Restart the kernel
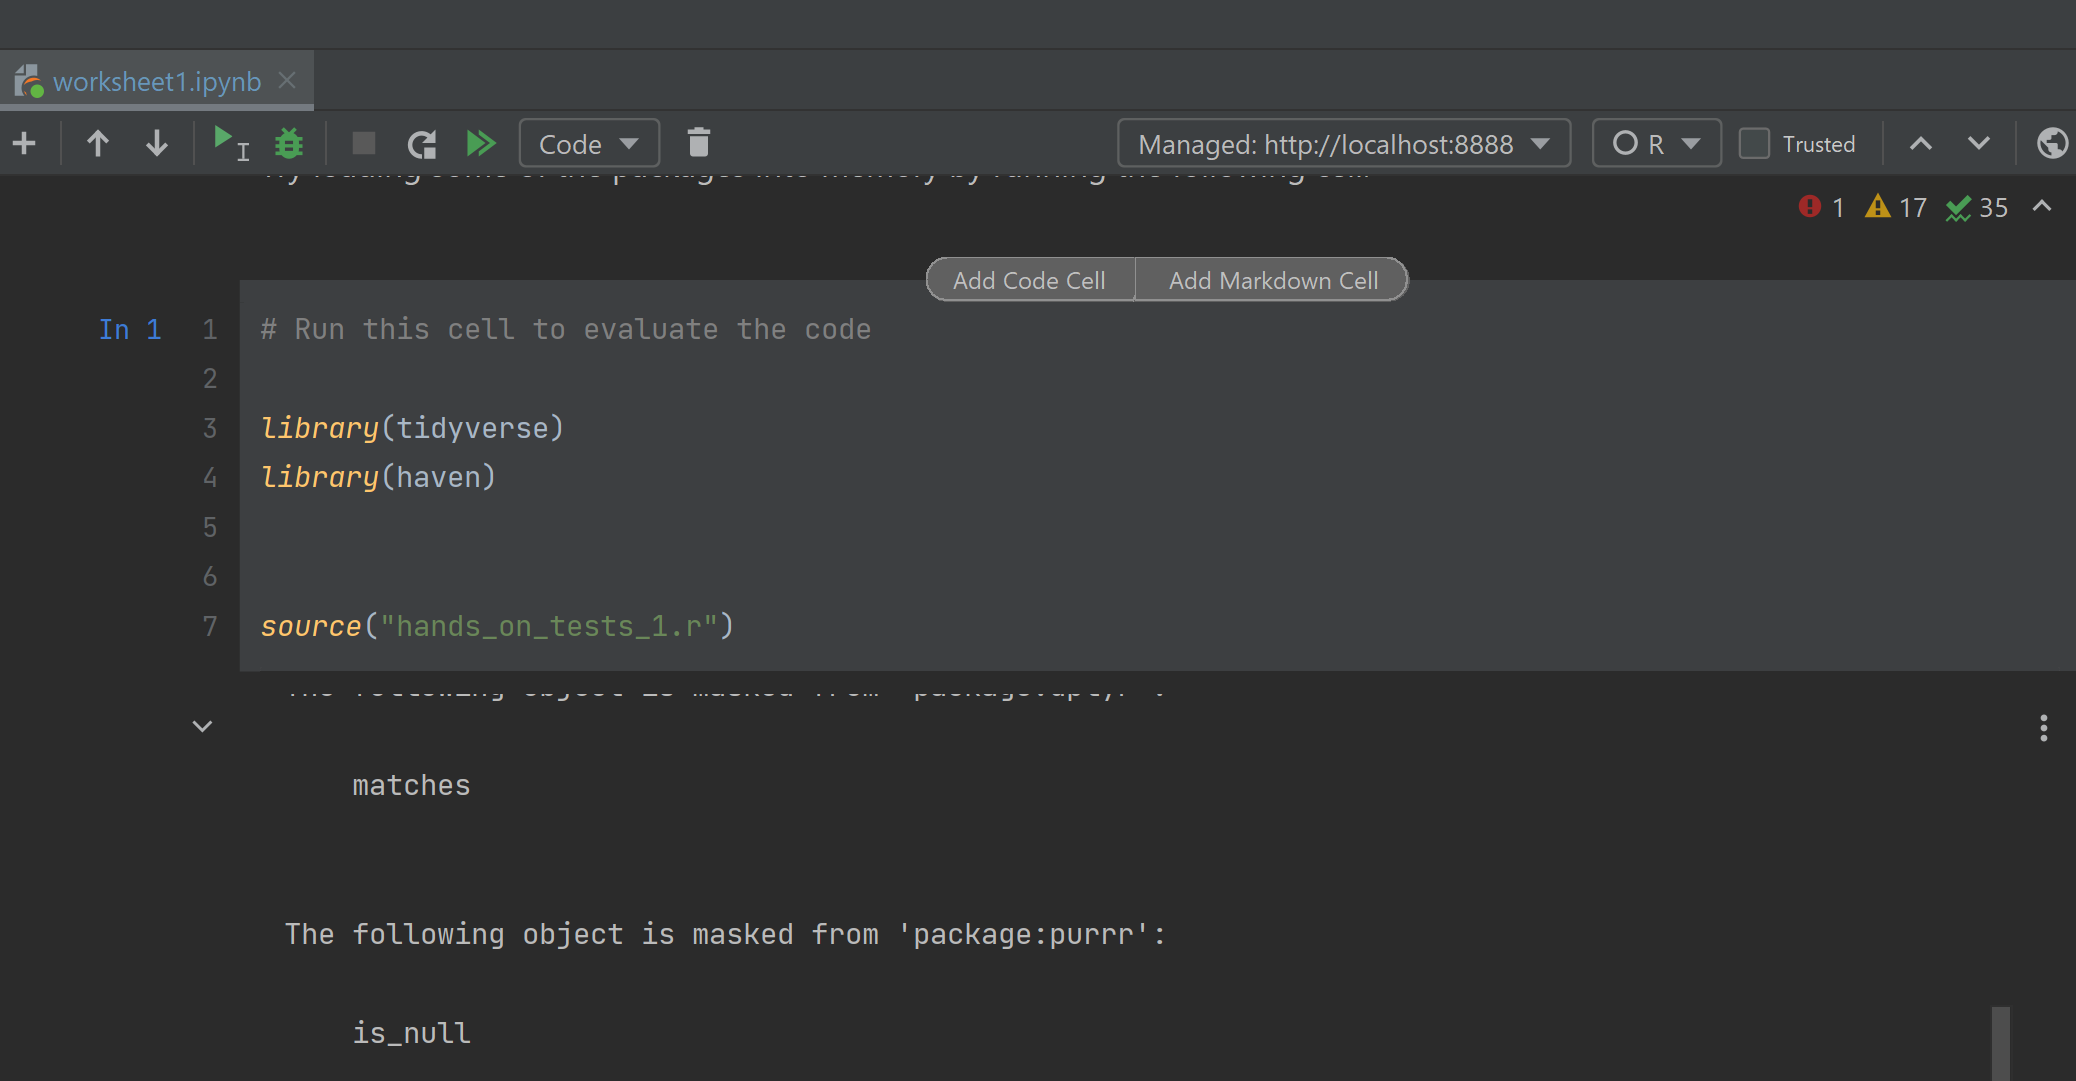Image resolution: width=2076 pixels, height=1081 pixels. [x=422, y=144]
